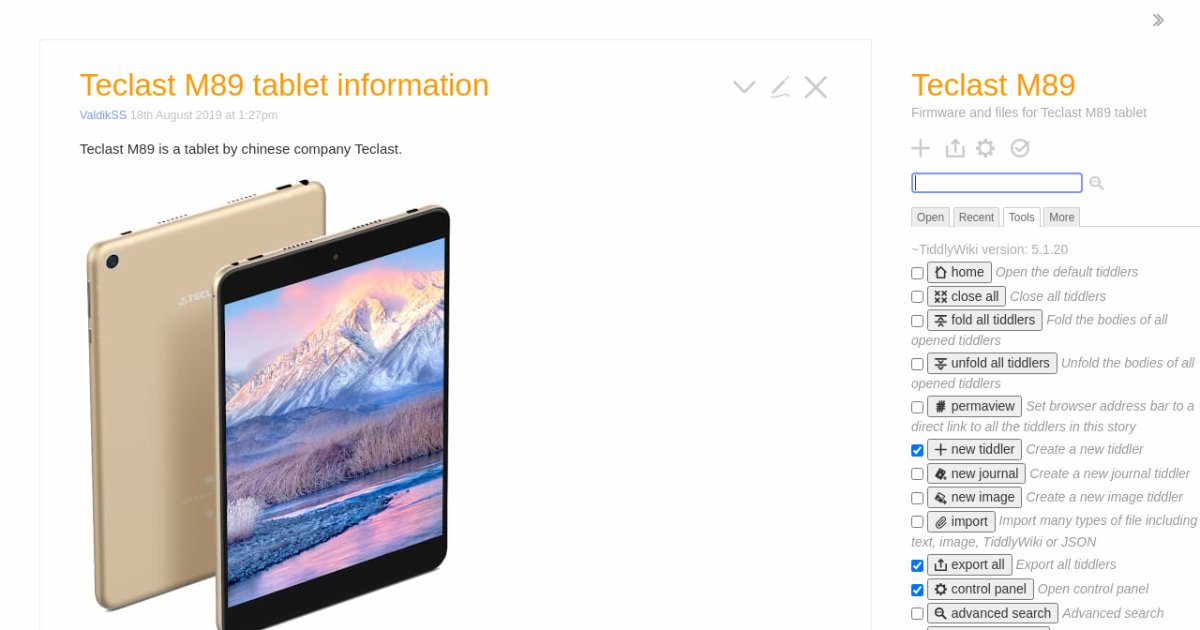This screenshot has height=630, width=1200.
Task: Open the tiddler more-actions chevron
Action: click(x=744, y=87)
